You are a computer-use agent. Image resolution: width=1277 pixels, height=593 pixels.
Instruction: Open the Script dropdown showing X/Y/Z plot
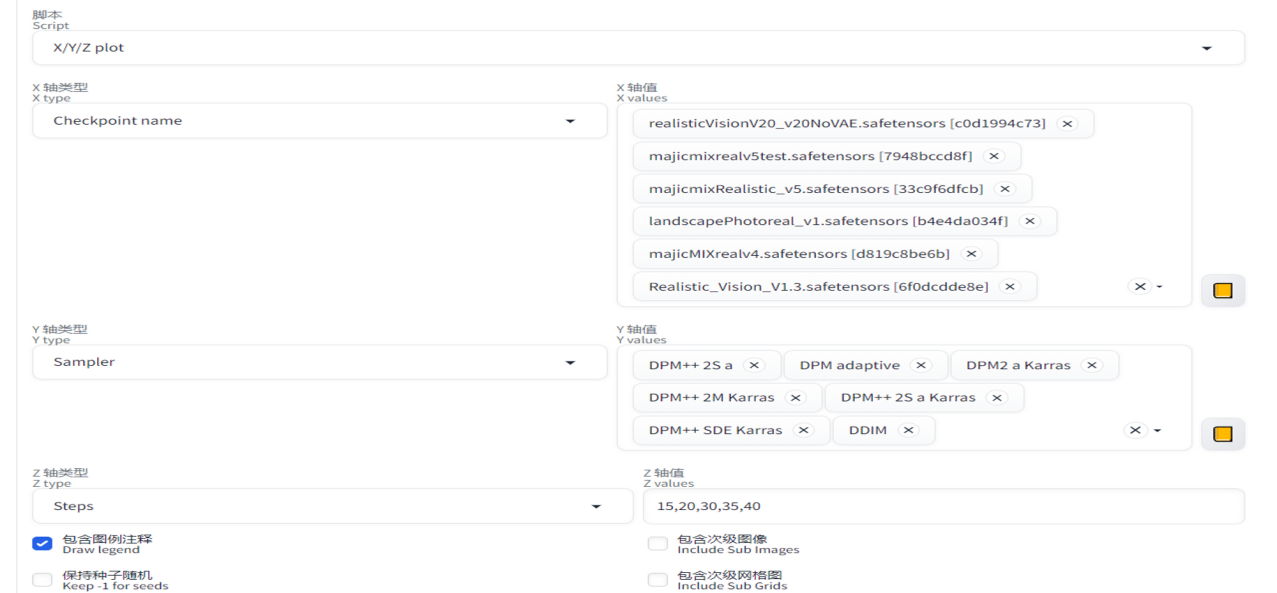pos(638,48)
